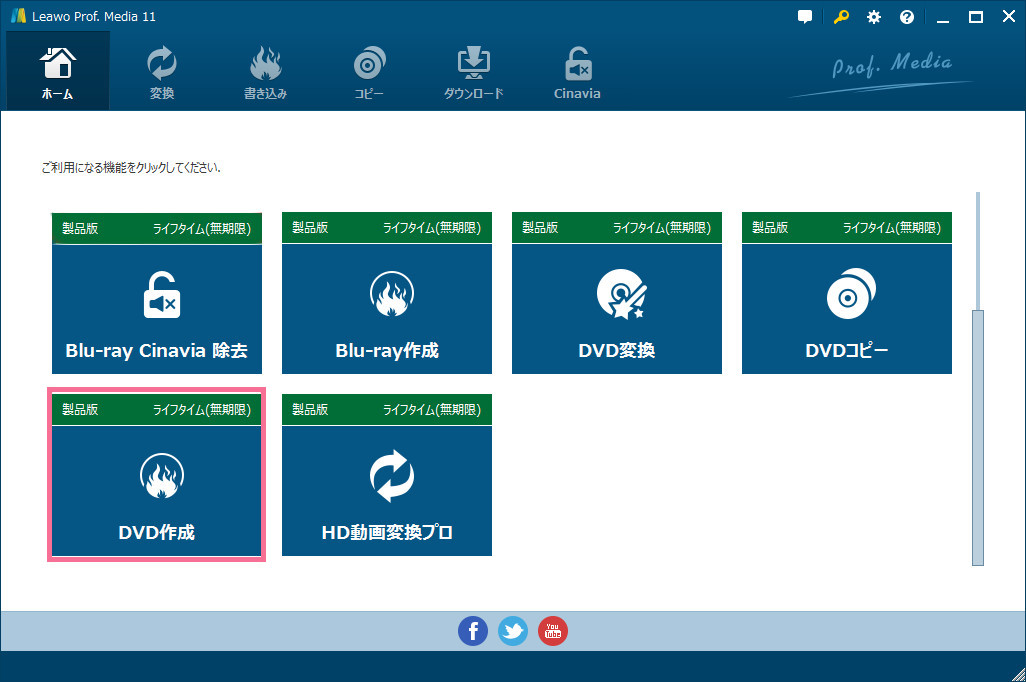Viewport: 1026px width, 682px height.
Task: Open the DVDコピー tile
Action: pos(846,308)
